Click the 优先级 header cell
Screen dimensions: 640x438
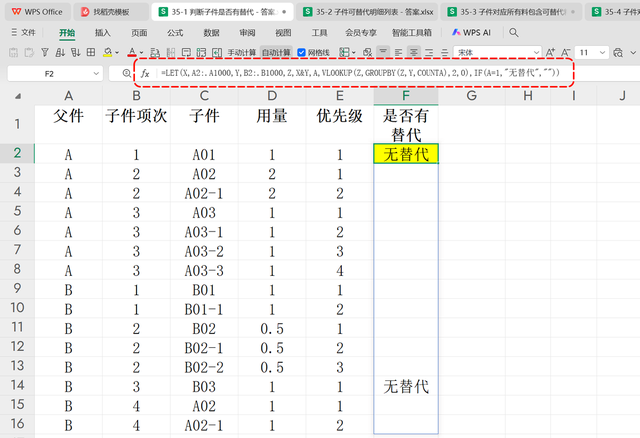coord(340,124)
